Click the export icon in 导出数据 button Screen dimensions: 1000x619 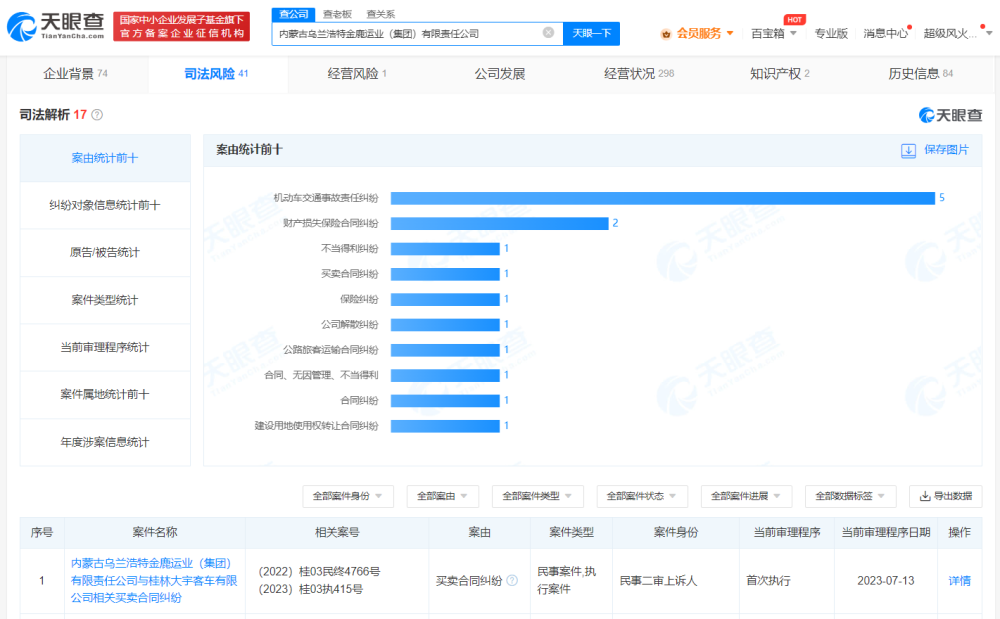pos(925,496)
